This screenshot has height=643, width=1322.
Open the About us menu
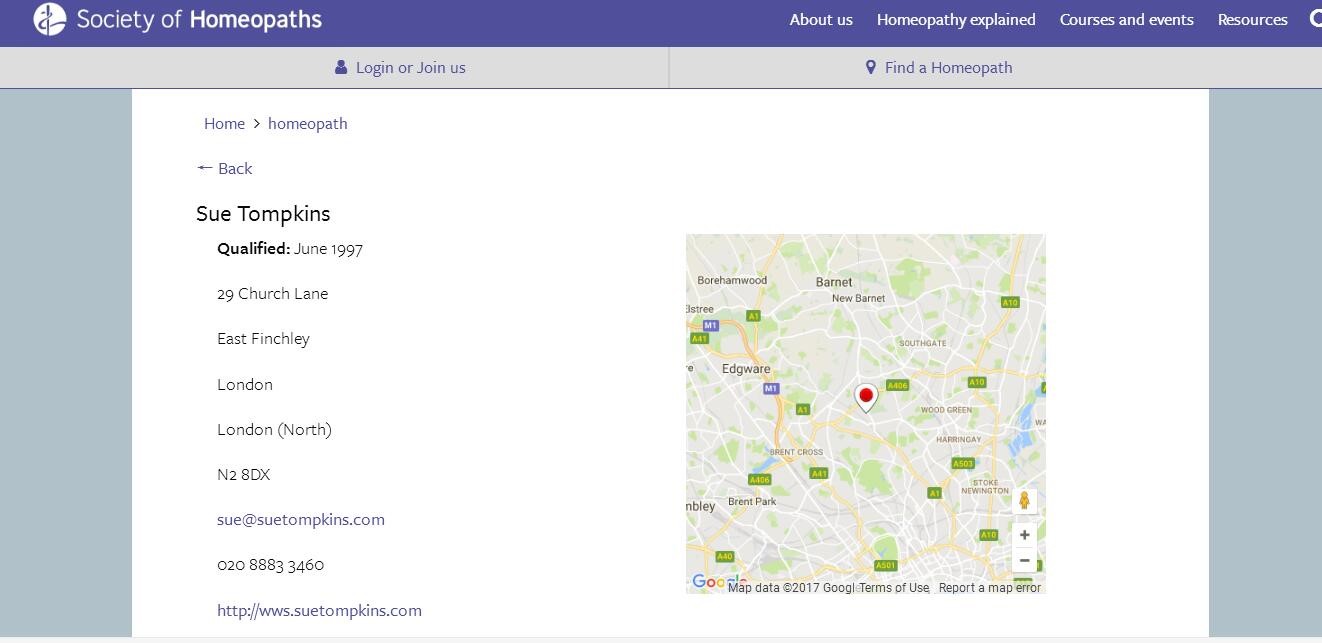coord(821,20)
